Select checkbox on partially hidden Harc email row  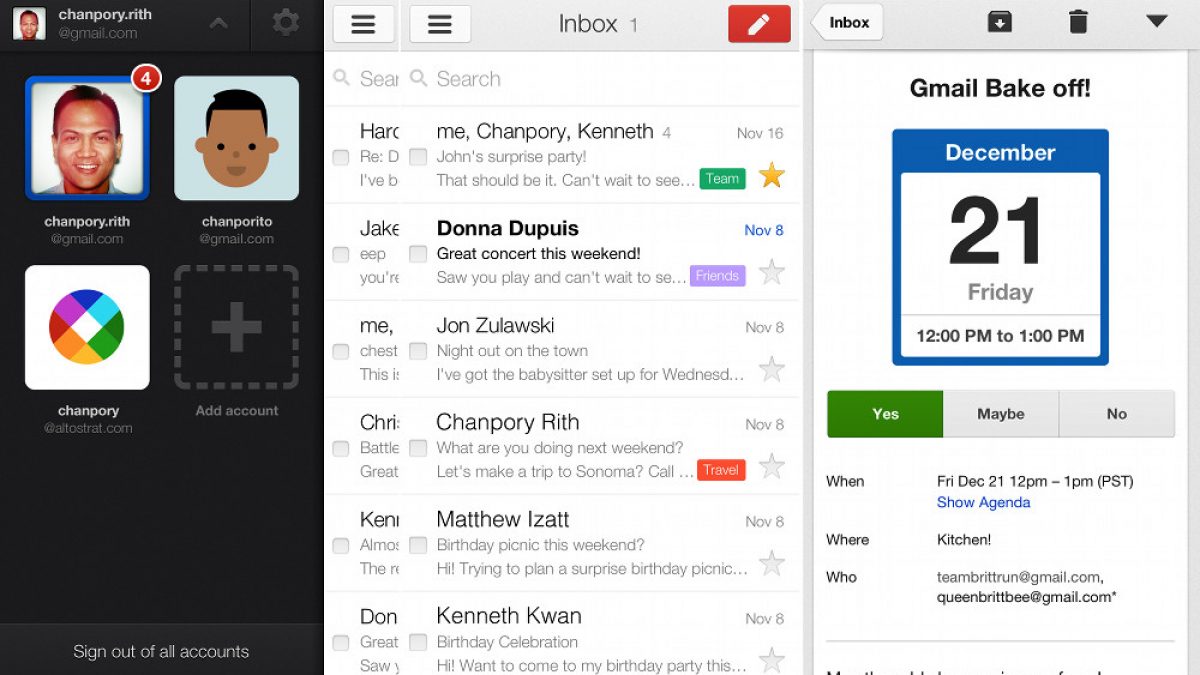pyautogui.click(x=341, y=157)
